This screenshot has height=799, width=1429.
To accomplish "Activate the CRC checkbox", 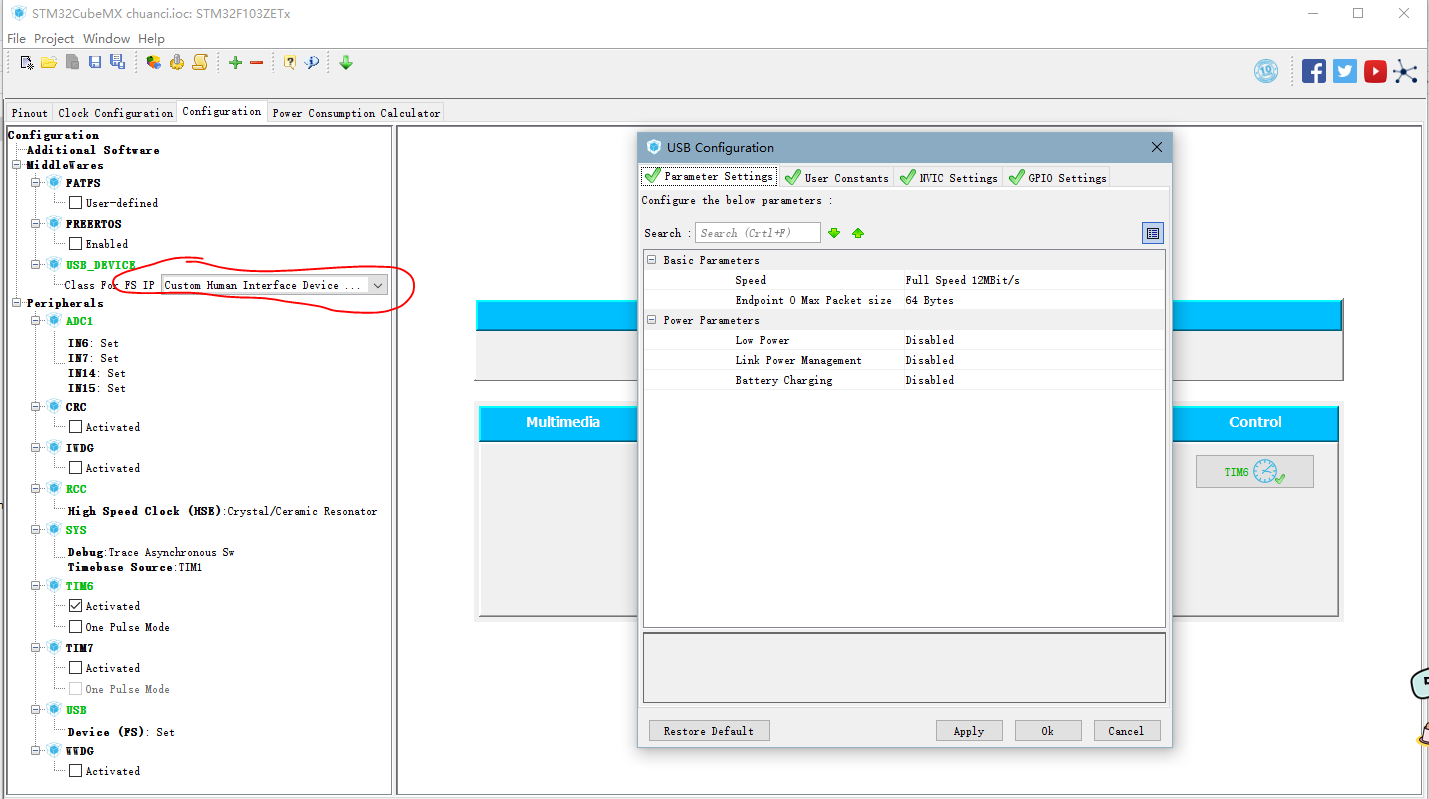I will (75, 426).
